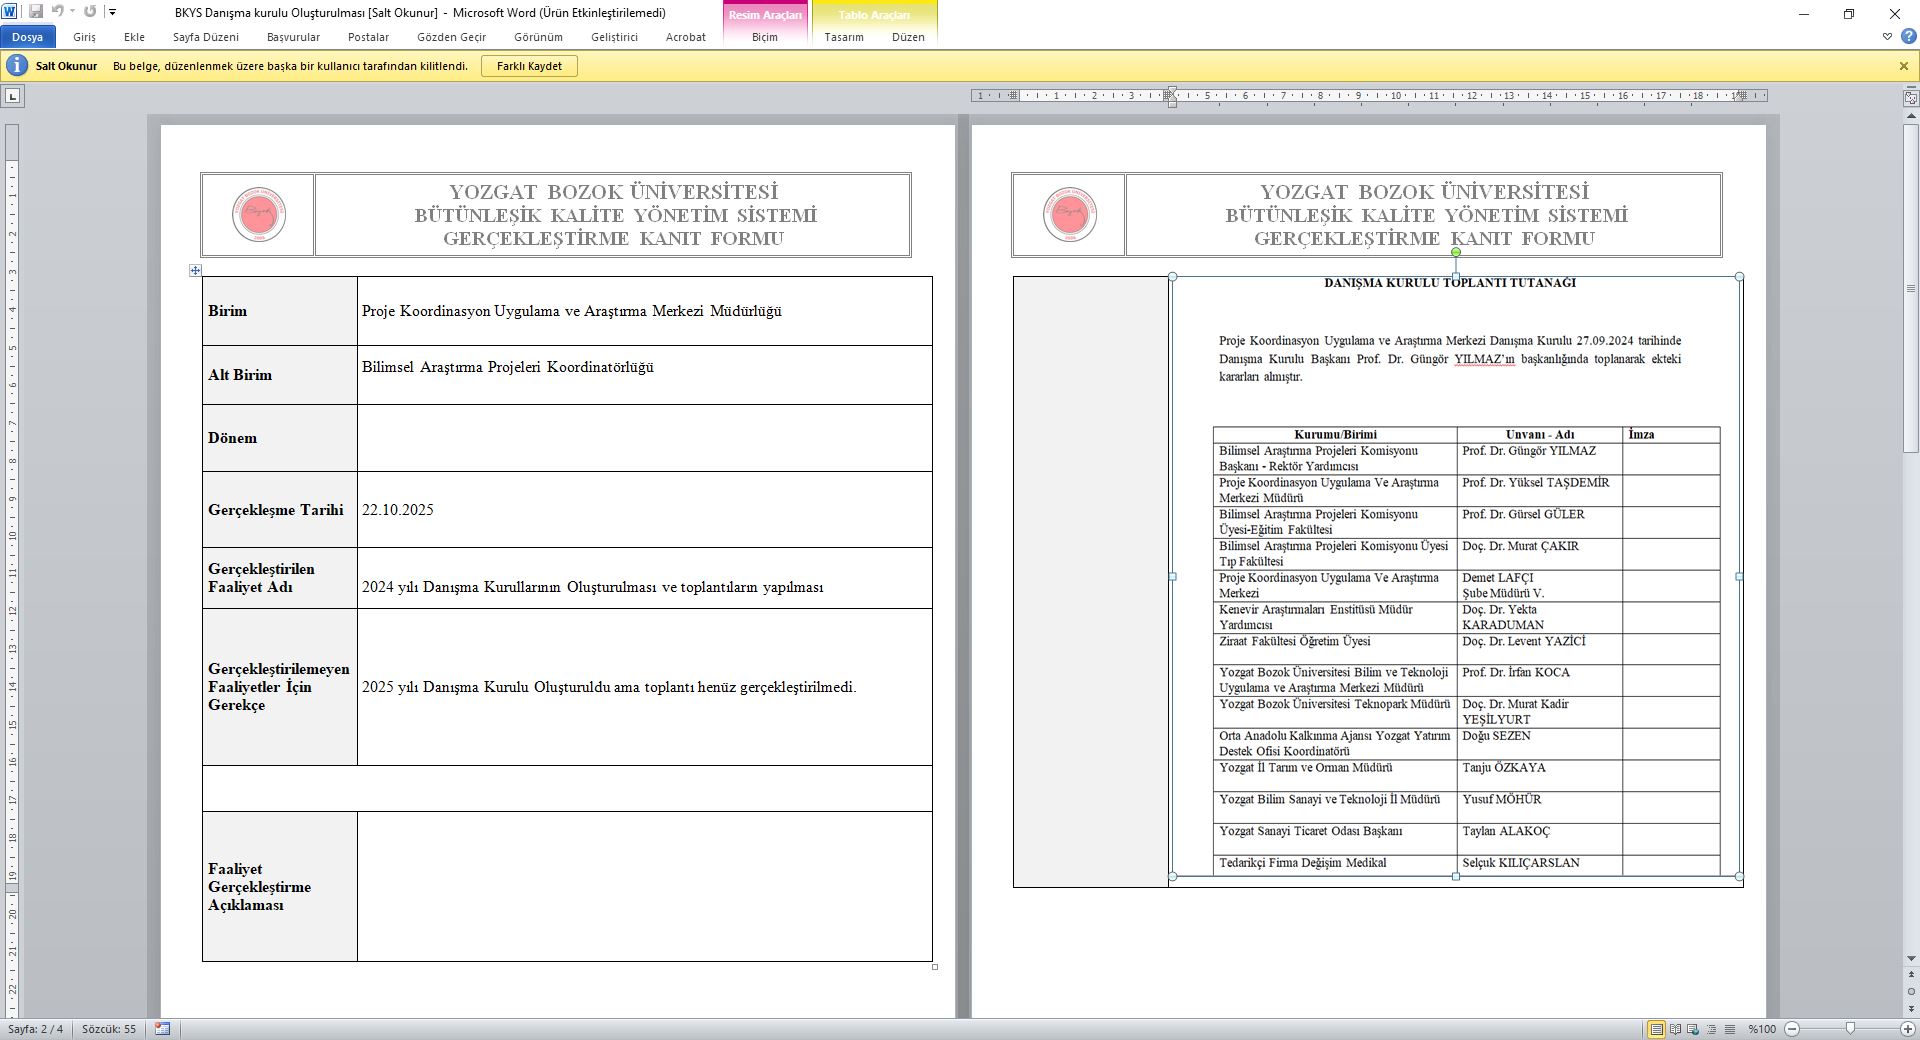This screenshot has height=1040, width=1920.
Task: Expand the collapsed ribbon chevron
Action: (1887, 37)
